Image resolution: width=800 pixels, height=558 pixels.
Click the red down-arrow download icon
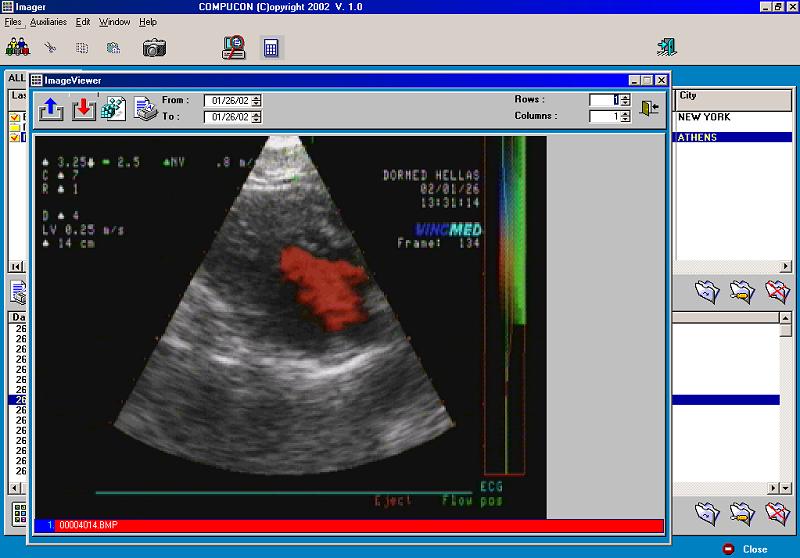[x=84, y=109]
